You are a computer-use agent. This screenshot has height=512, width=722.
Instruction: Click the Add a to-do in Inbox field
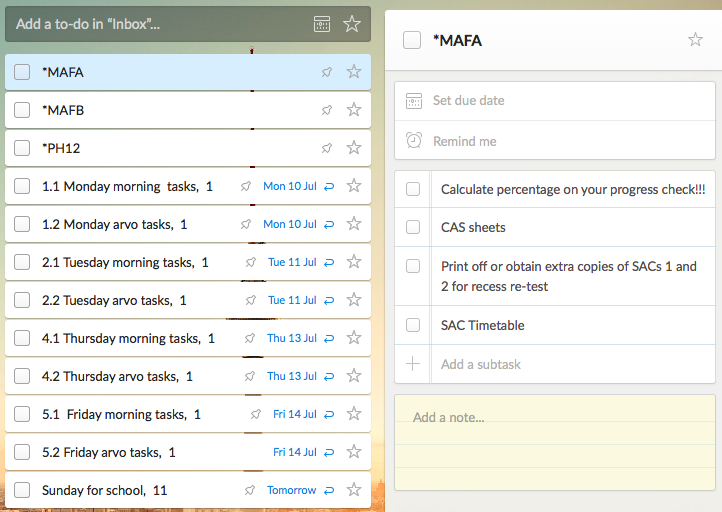[161, 24]
